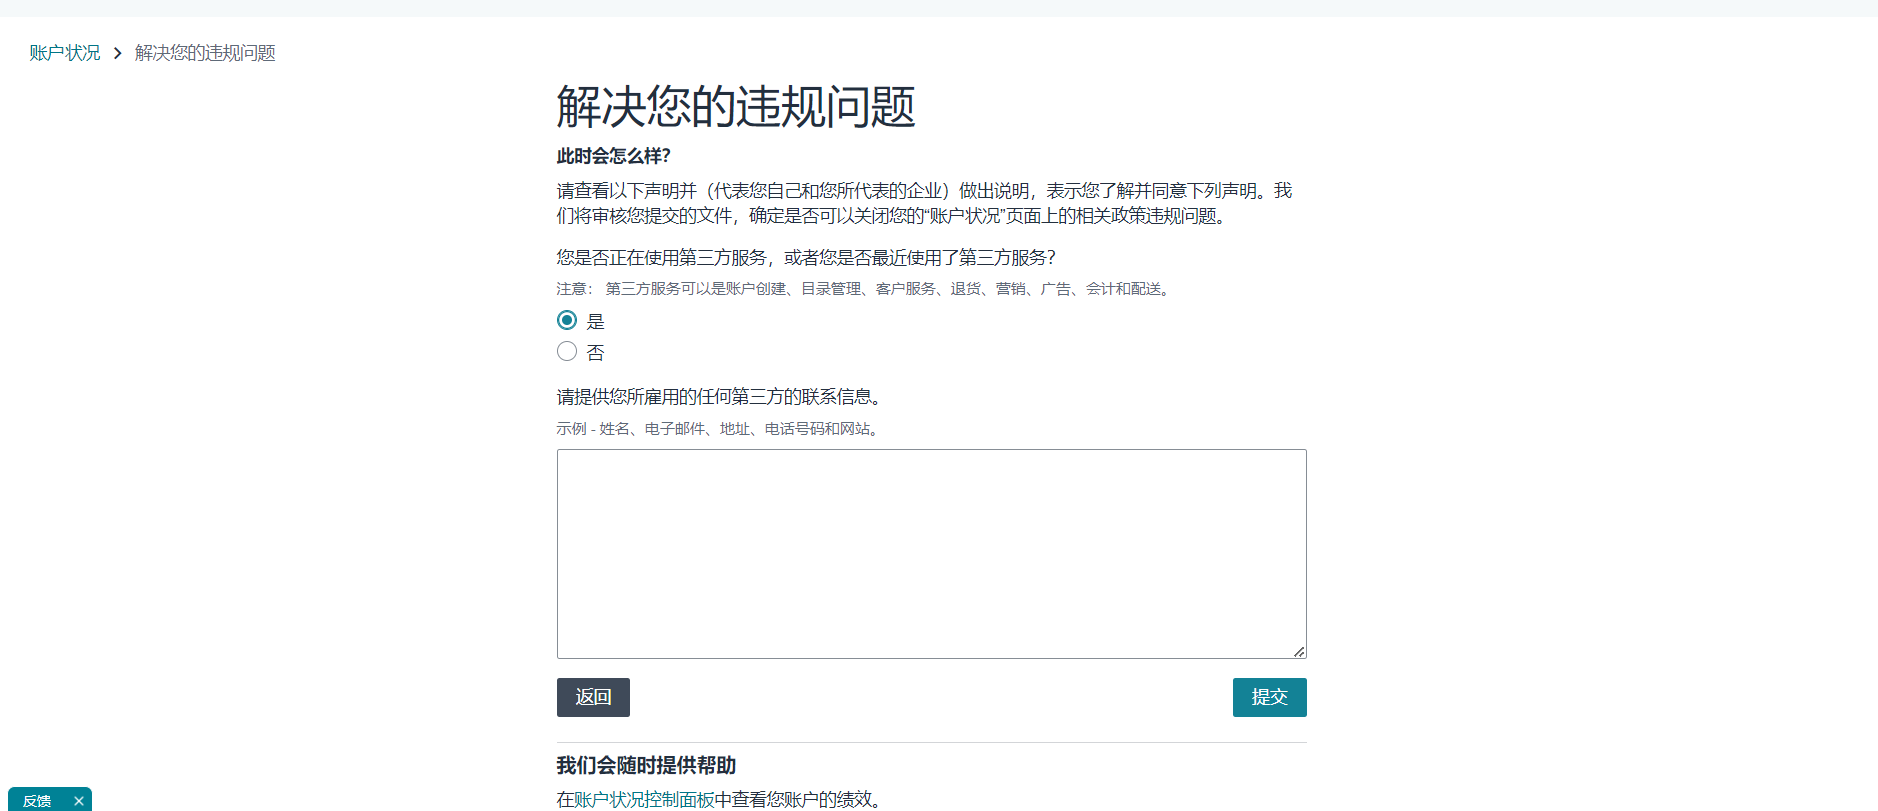Click the 注意 third-party services note text
The height and width of the screenshot is (811, 1878).
[865, 289]
